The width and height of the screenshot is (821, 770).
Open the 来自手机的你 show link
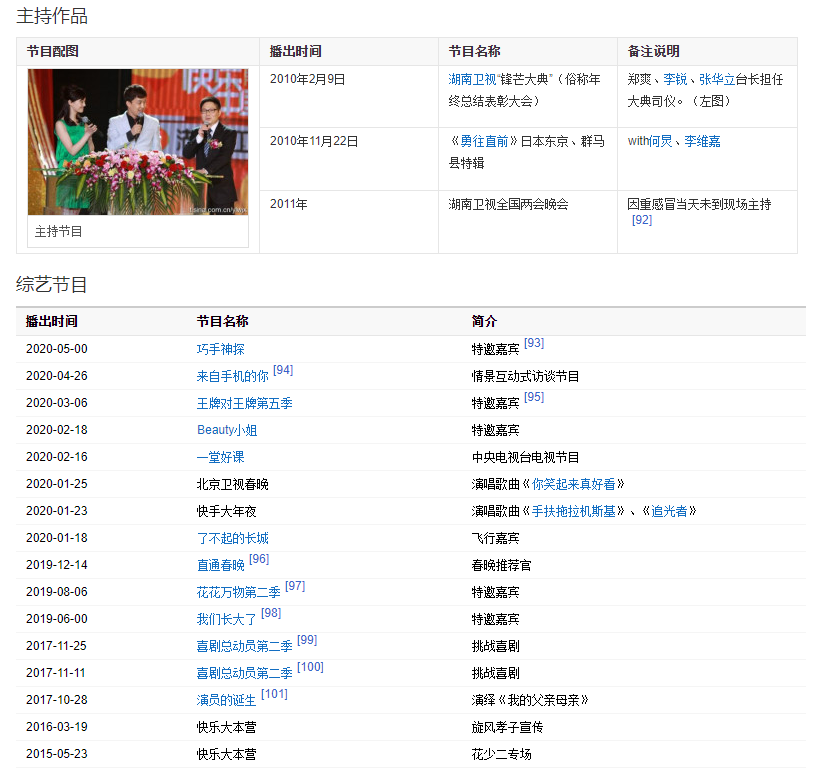click(x=232, y=377)
